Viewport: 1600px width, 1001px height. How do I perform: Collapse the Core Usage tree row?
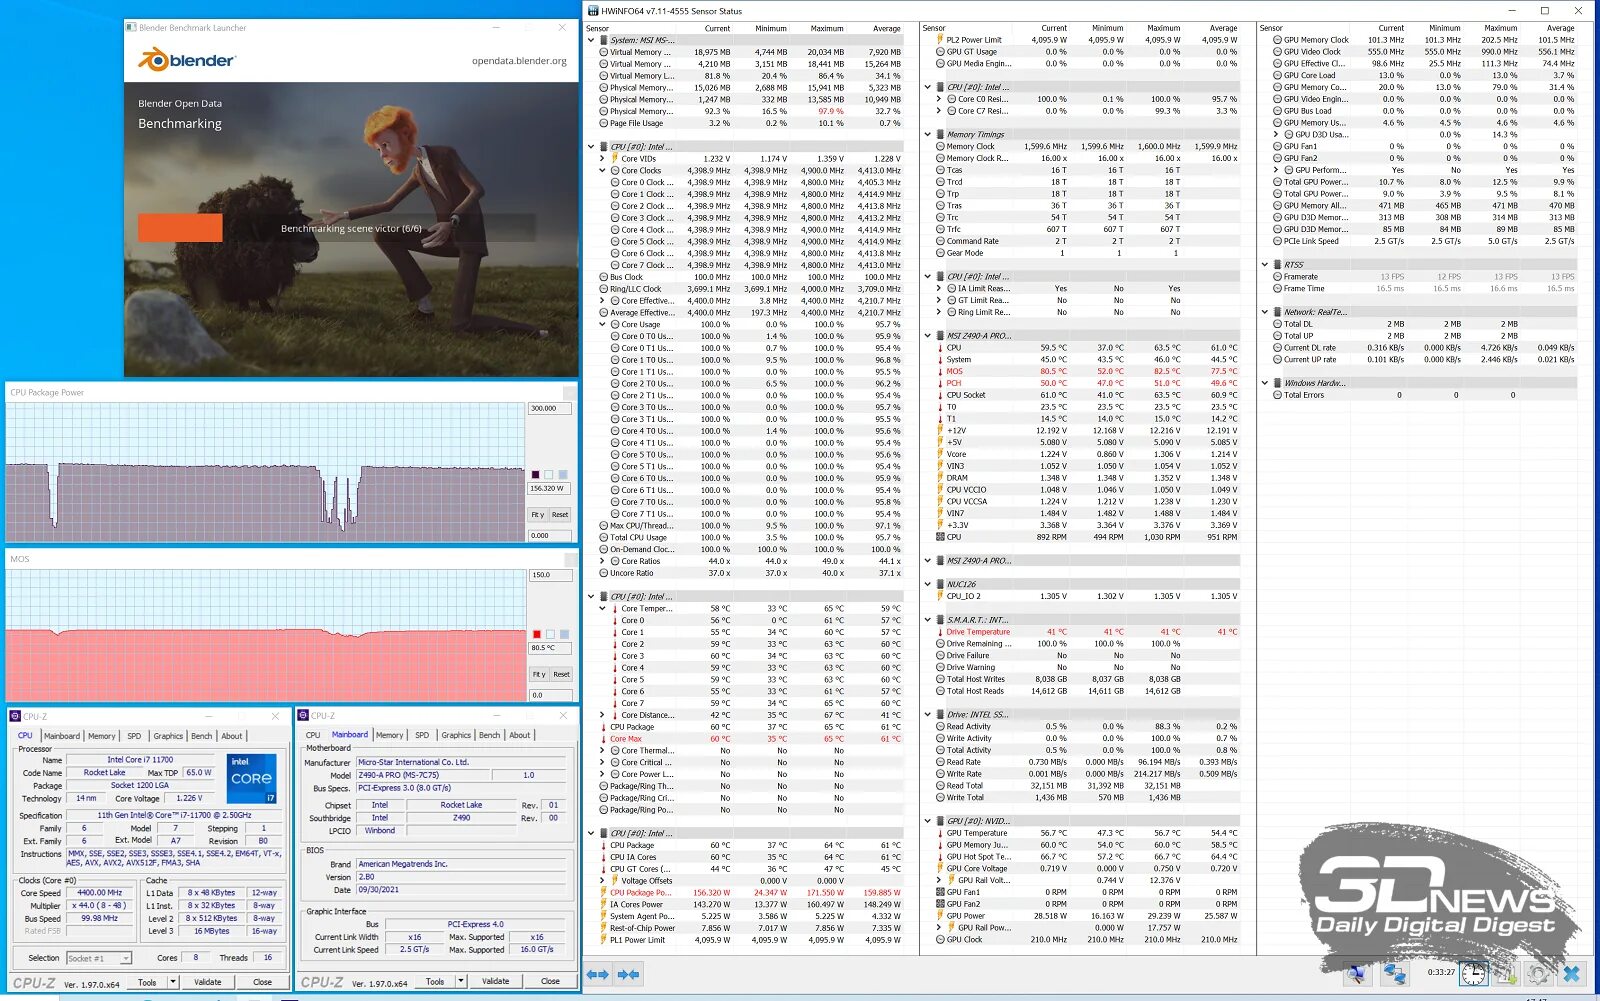click(x=602, y=324)
